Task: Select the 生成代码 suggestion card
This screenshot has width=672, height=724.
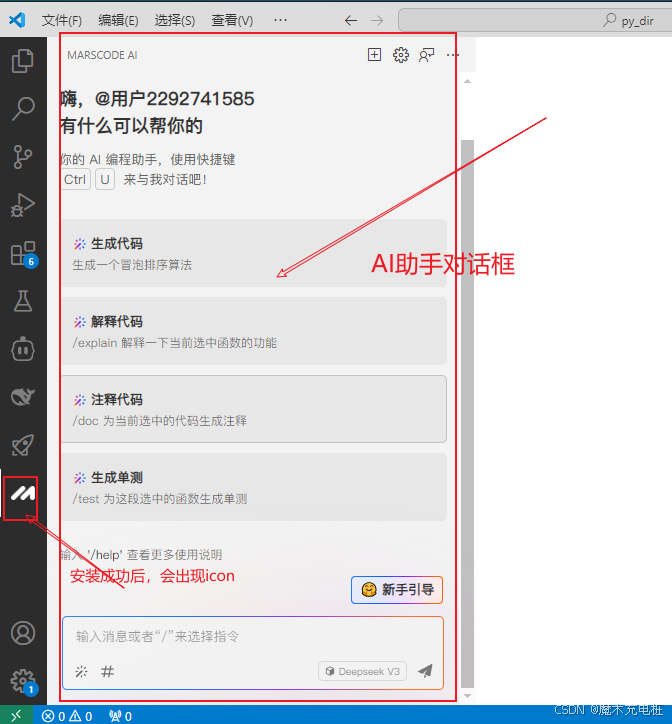Action: (x=254, y=253)
